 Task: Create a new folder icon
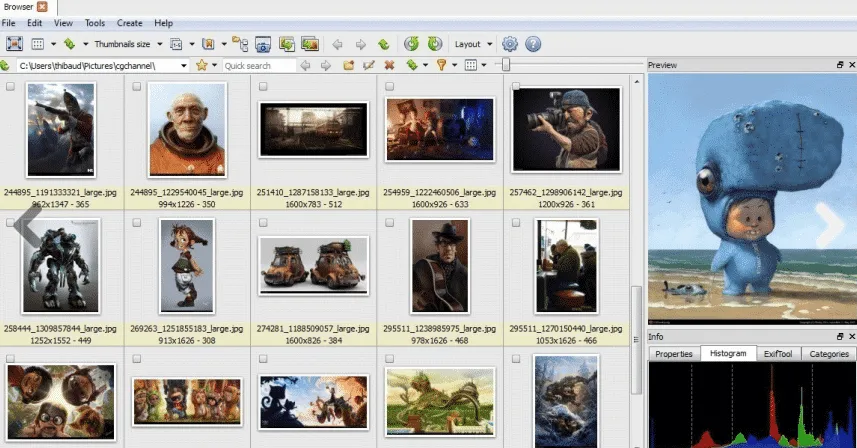coord(348,66)
